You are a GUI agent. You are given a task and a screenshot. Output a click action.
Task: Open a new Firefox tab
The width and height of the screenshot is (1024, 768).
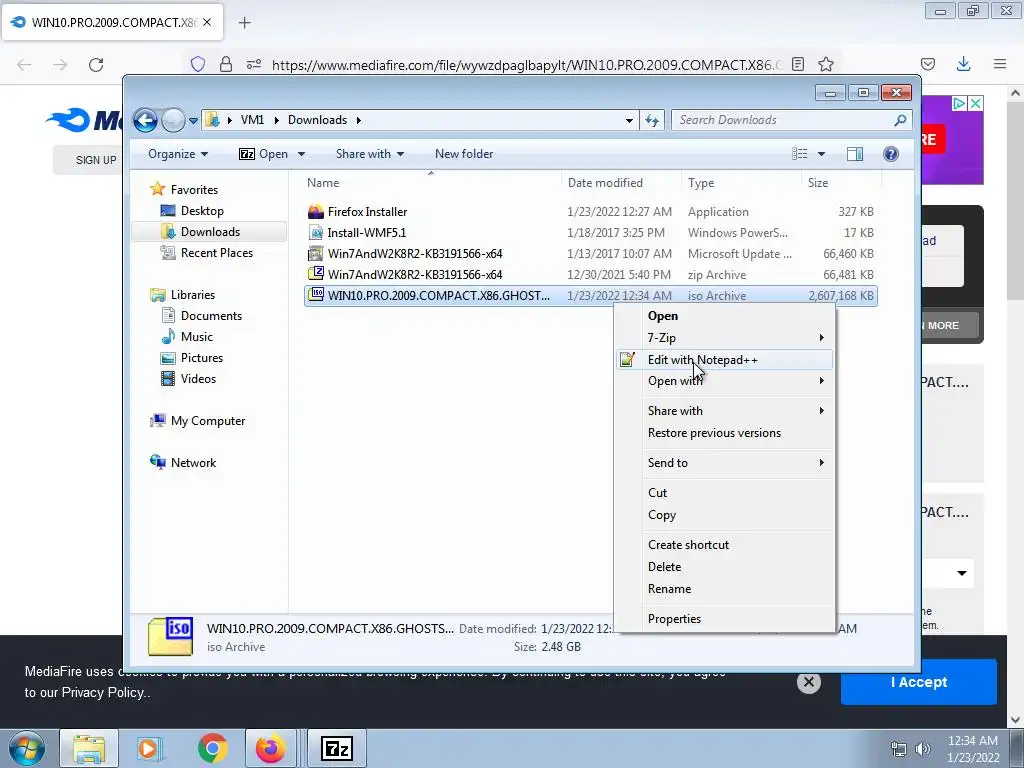coord(244,23)
